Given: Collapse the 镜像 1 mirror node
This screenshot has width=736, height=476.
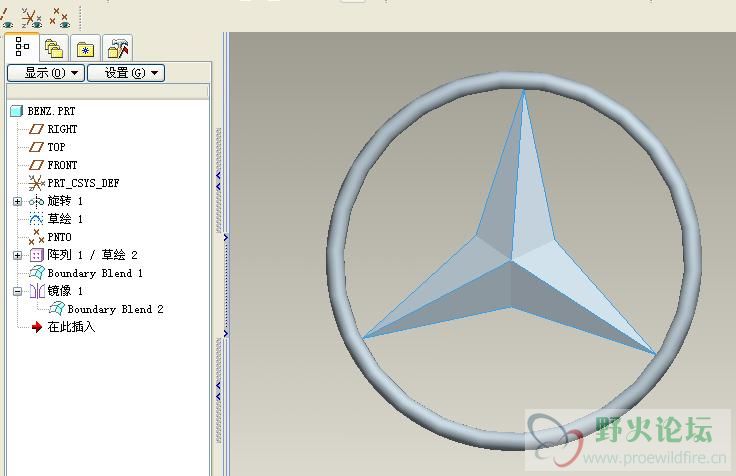Looking at the screenshot, I should pos(17,291).
